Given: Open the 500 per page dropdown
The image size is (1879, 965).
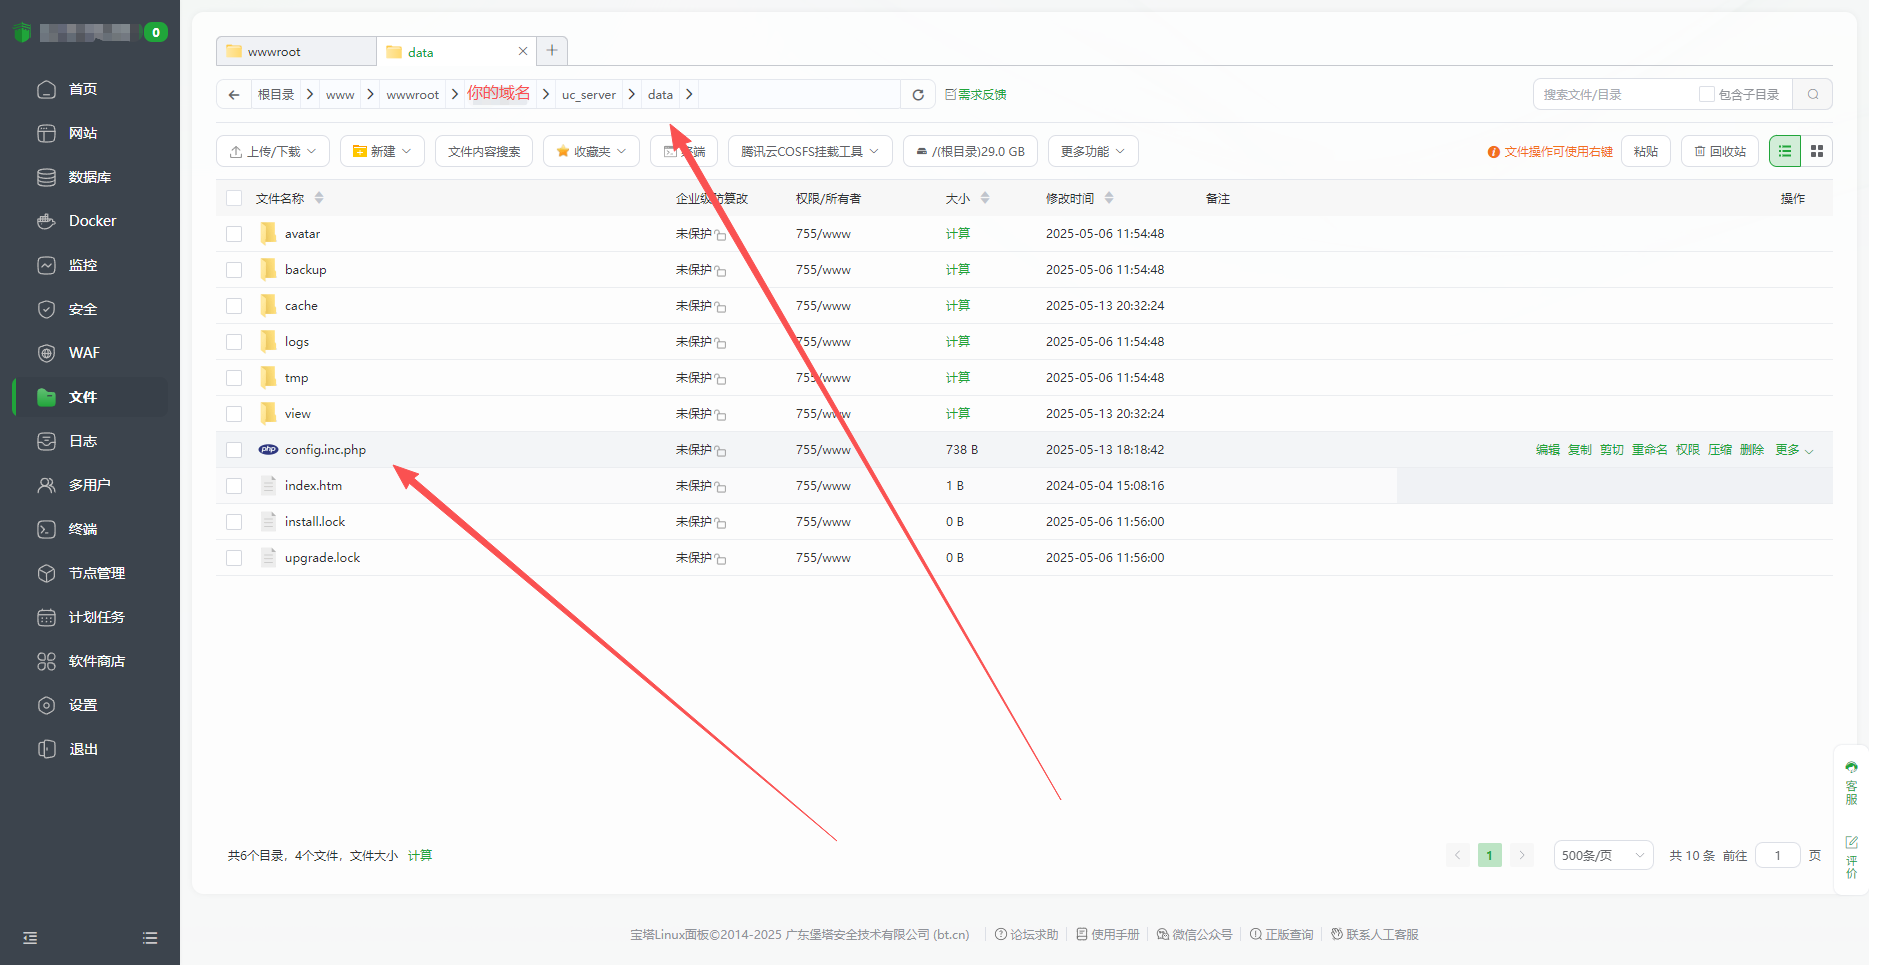Looking at the screenshot, I should (1602, 856).
